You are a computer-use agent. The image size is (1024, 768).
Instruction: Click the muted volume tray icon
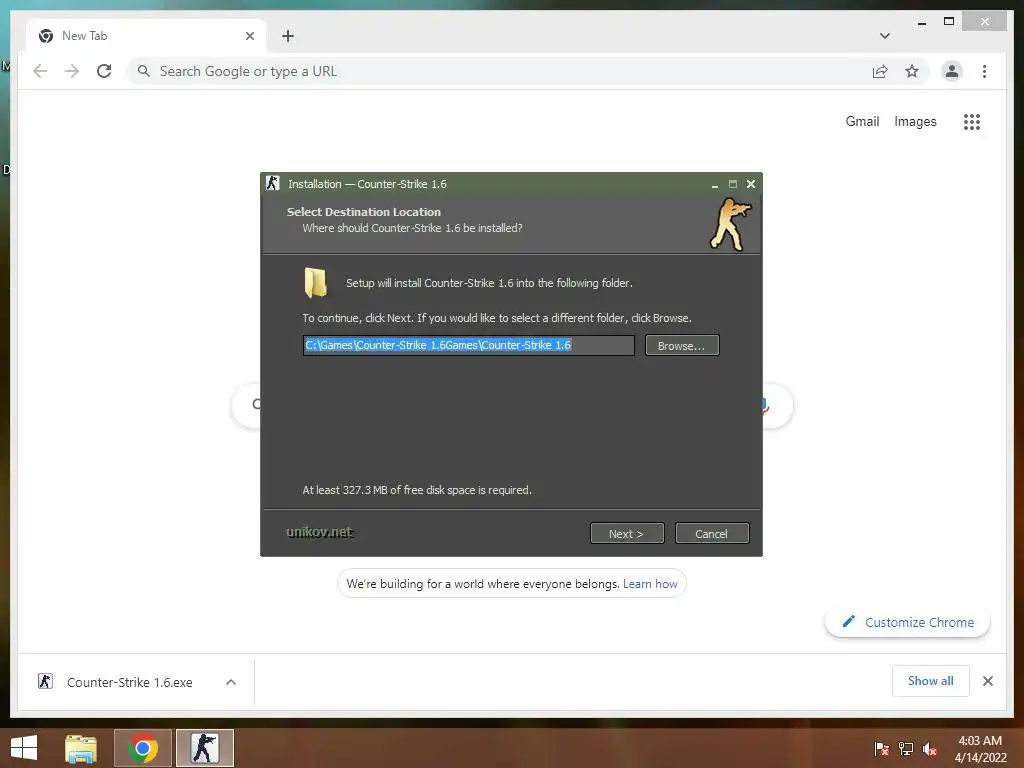pyautogui.click(x=930, y=749)
